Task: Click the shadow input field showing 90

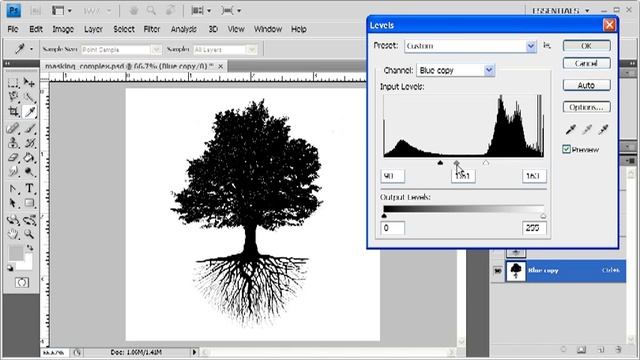Action: pyautogui.click(x=393, y=176)
